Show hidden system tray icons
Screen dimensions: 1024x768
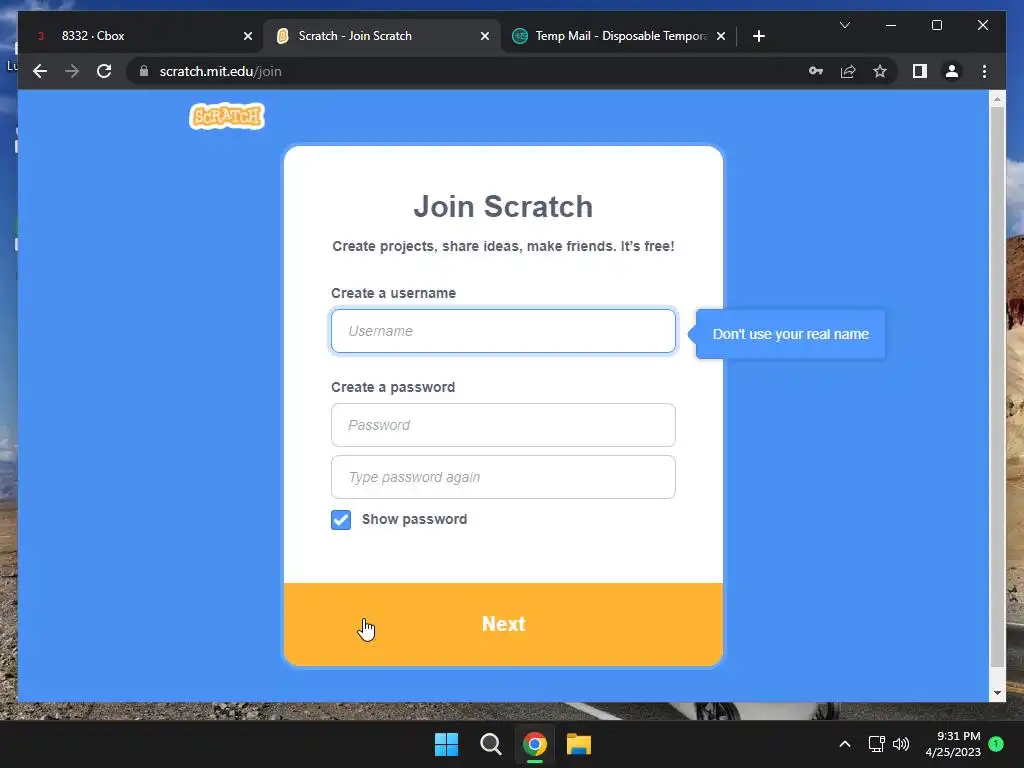coord(844,744)
